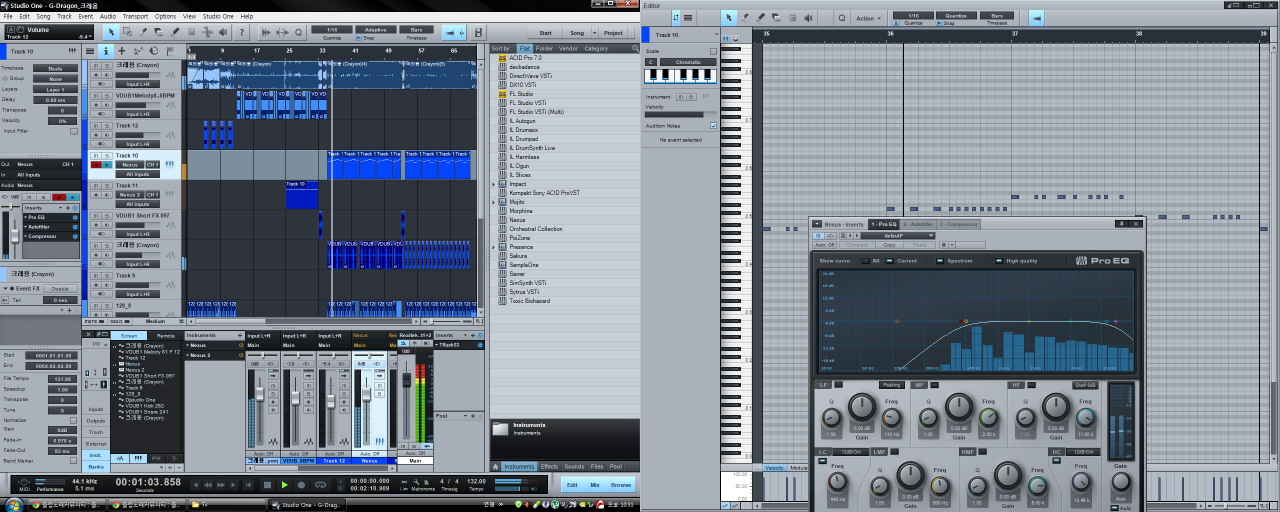This screenshot has width=1280, height=512.
Task: Open the video player filmstrip icon
Action: (478, 33)
